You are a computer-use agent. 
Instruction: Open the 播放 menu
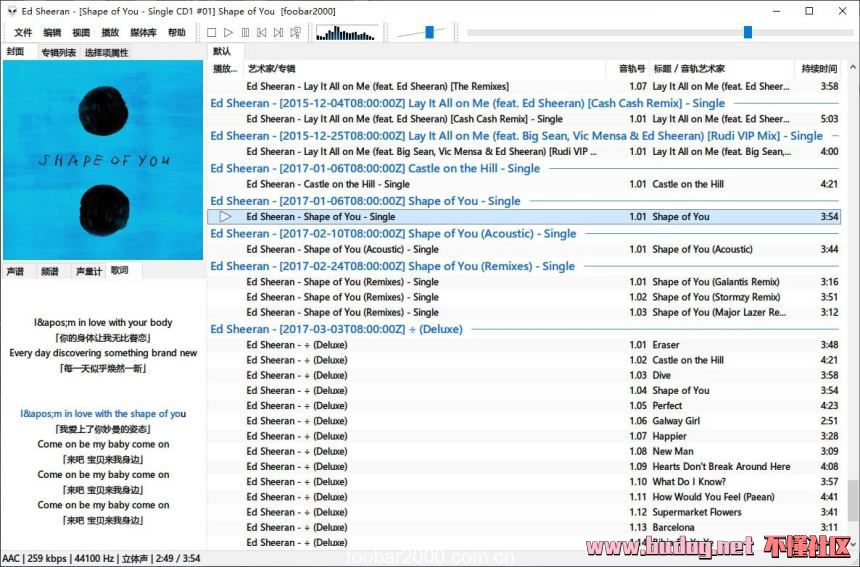[110, 33]
